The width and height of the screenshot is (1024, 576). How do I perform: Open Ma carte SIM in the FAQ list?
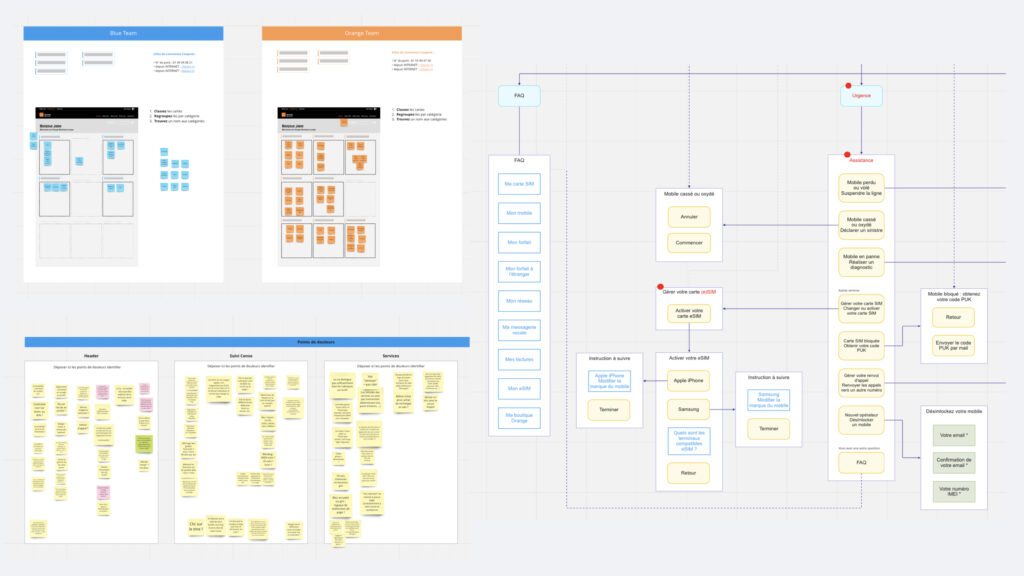(519, 184)
